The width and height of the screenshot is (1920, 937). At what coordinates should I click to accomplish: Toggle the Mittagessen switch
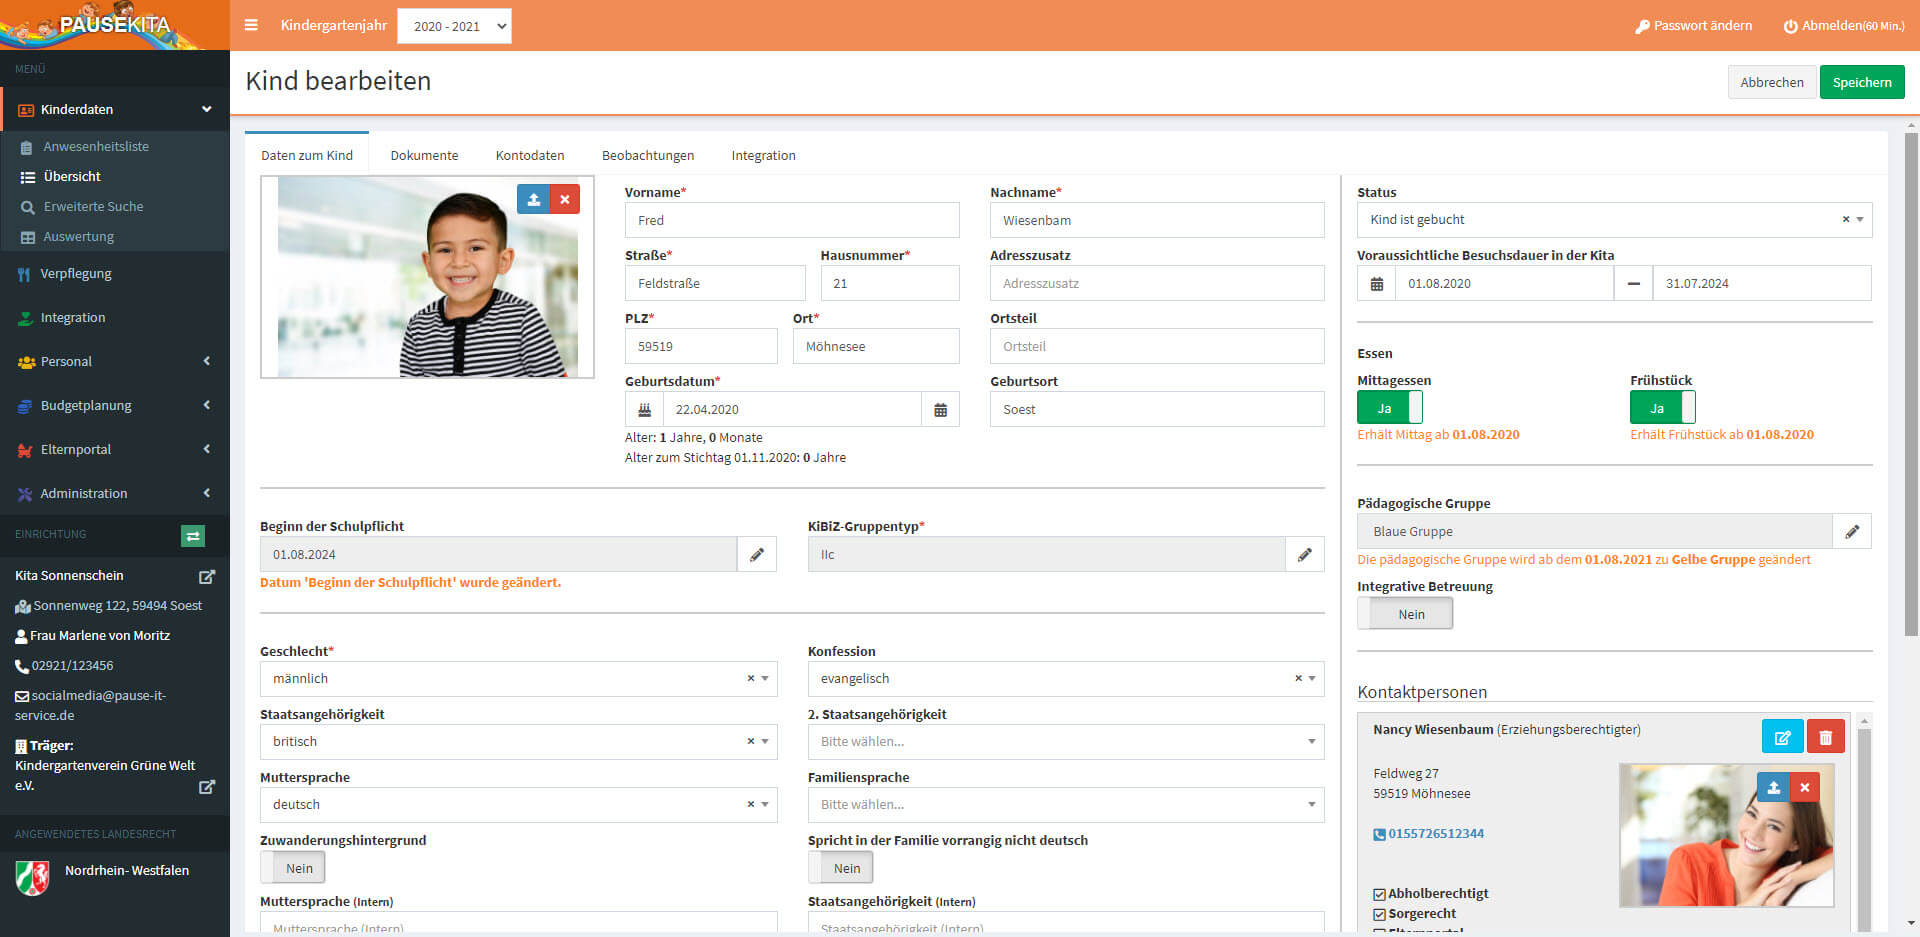point(1389,408)
